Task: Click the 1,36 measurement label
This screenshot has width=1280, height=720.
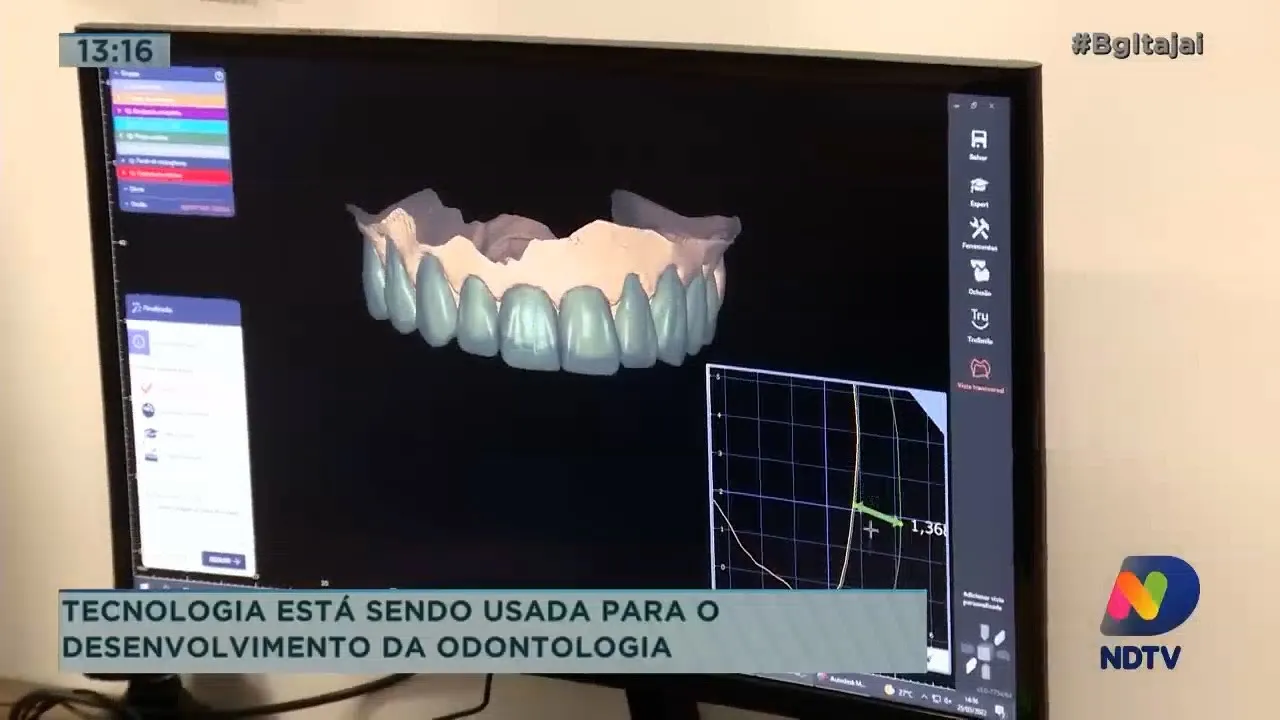Action: 927,527
